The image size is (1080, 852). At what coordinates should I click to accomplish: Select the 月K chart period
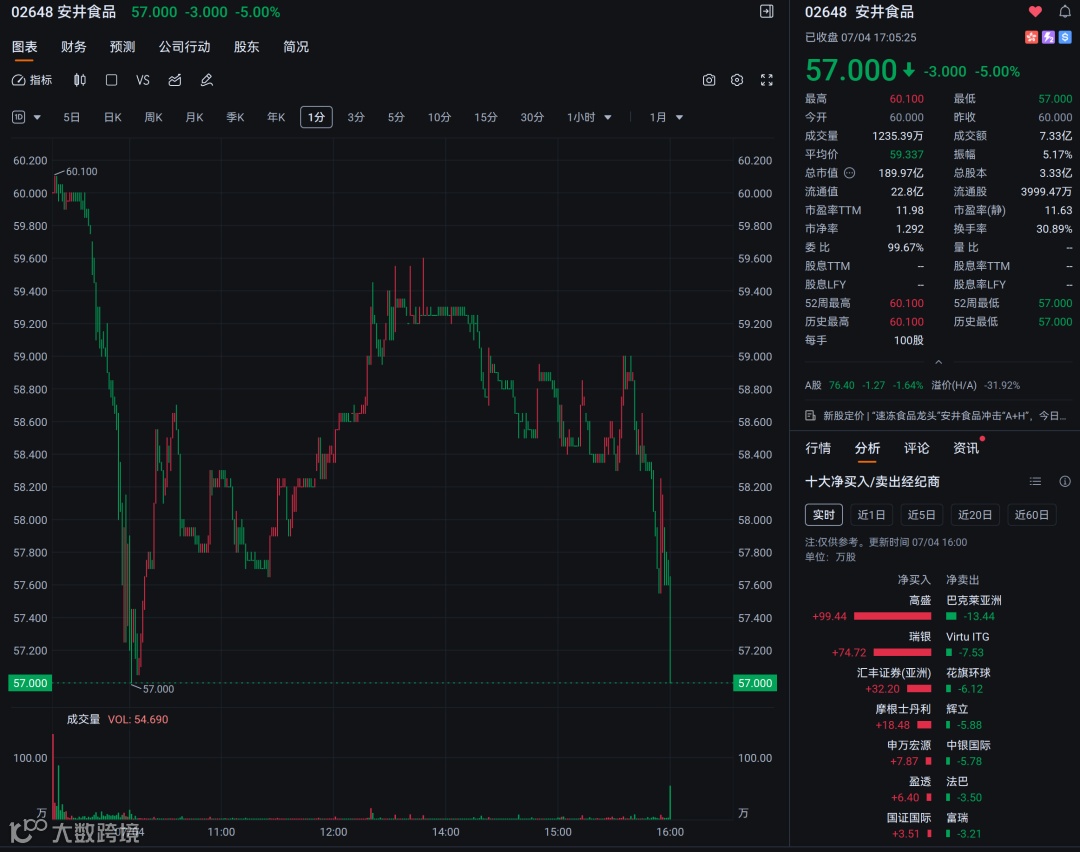pyautogui.click(x=195, y=117)
